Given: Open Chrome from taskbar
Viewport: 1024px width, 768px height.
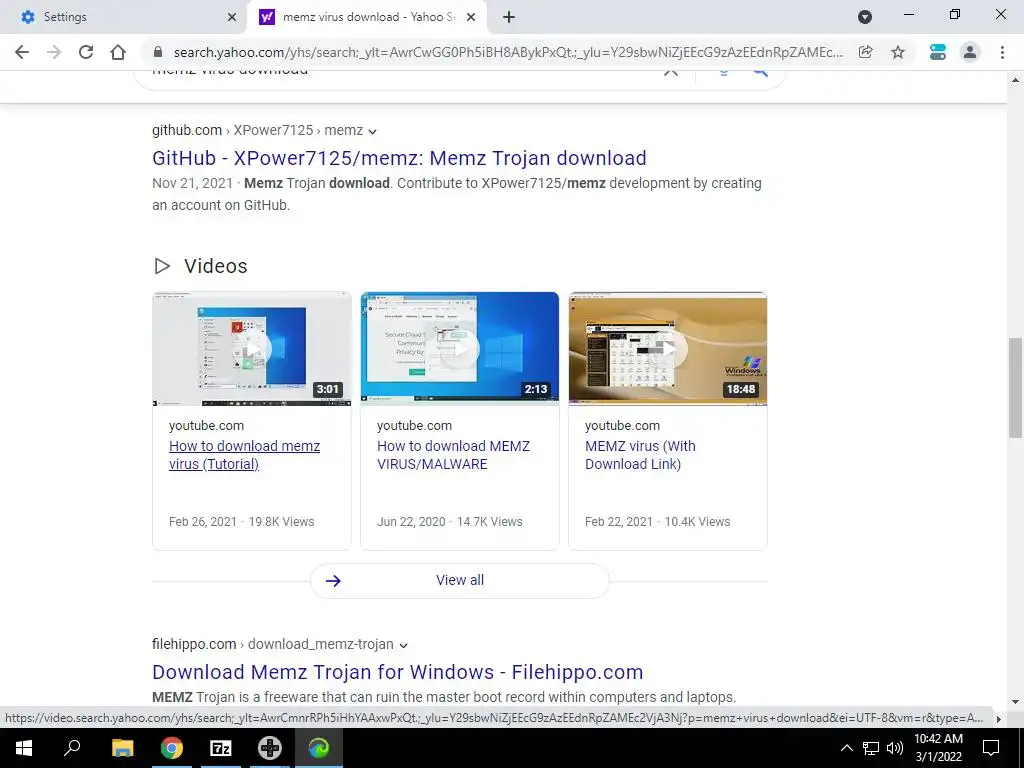Looking at the screenshot, I should 171,748.
